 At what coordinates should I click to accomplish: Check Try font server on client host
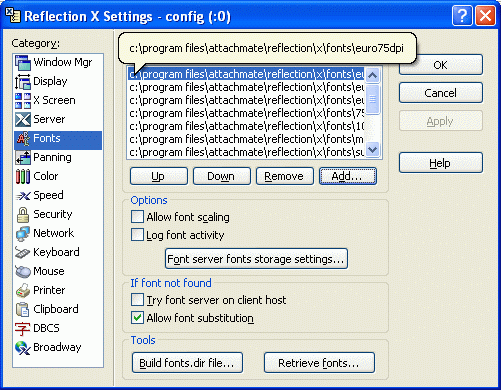[x=137, y=300]
